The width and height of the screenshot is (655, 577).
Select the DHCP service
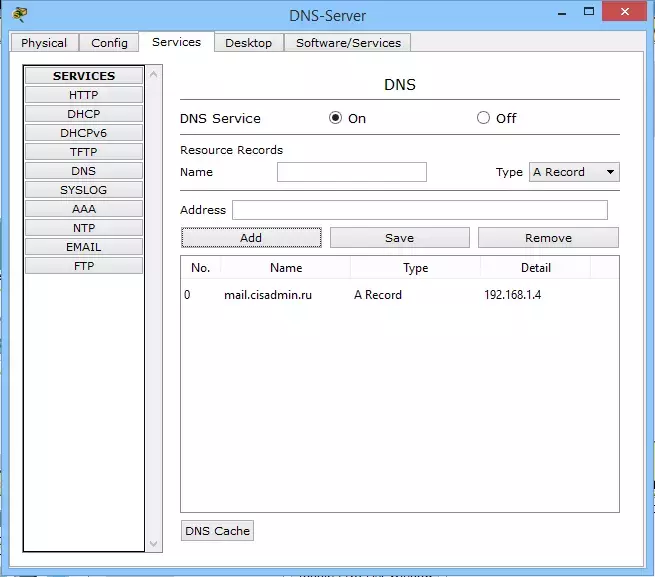point(84,114)
